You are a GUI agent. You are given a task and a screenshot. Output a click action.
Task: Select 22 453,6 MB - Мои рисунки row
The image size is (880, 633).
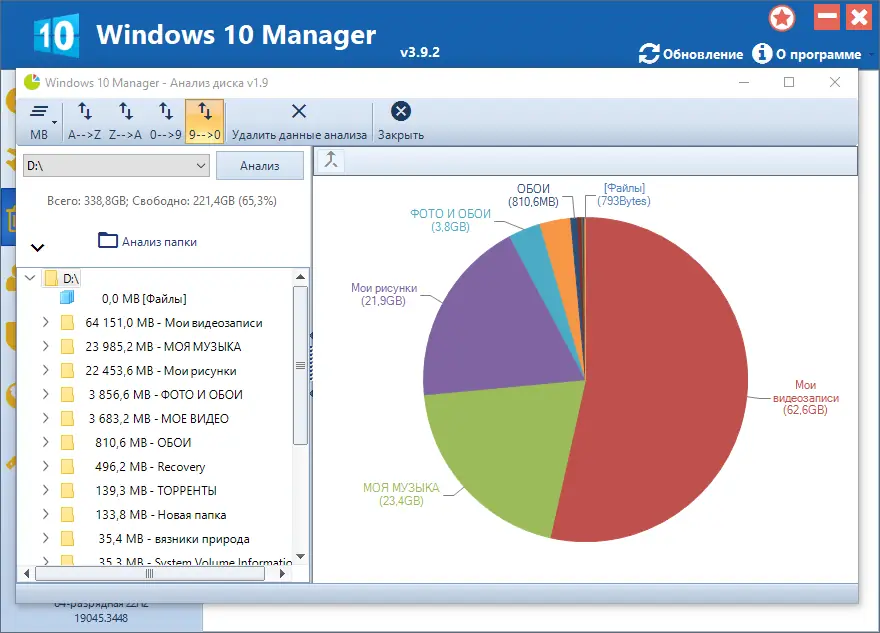(161, 371)
